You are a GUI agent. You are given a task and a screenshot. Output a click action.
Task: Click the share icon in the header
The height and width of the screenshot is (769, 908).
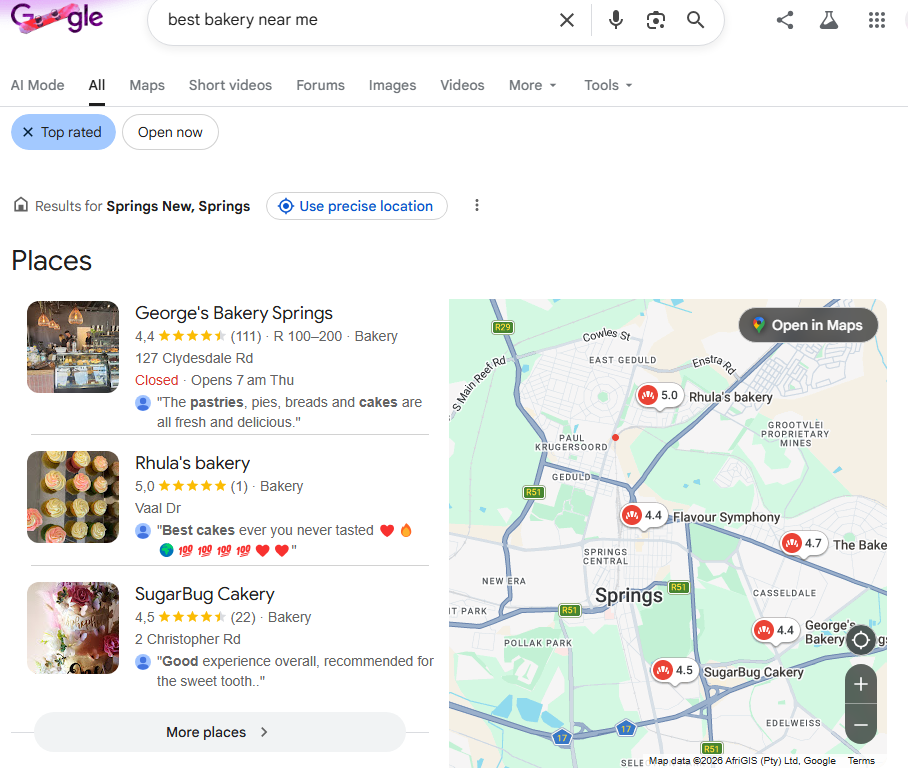coord(785,20)
